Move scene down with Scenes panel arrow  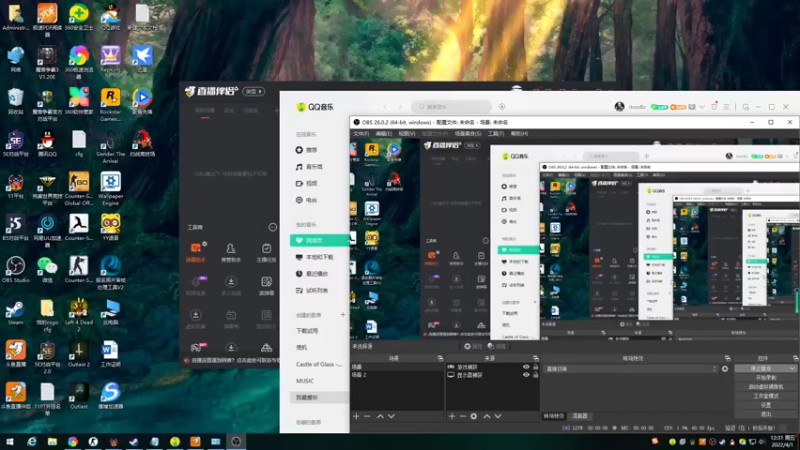(x=391, y=416)
